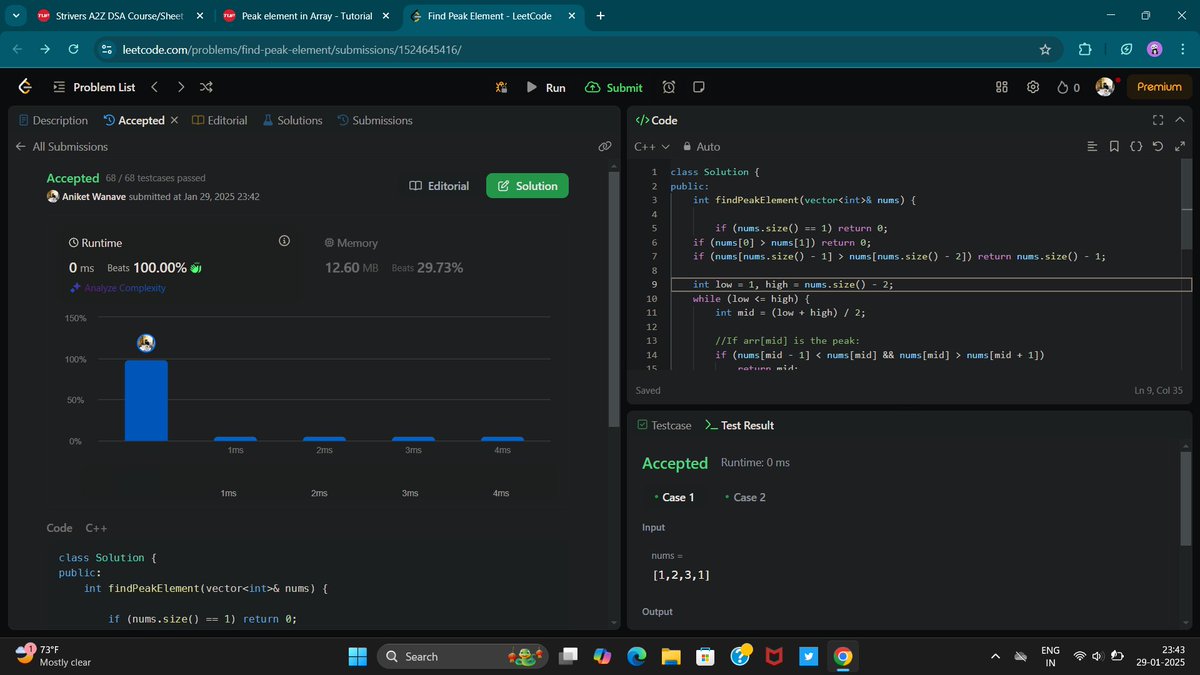1200x675 pixels.
Task: Switch to Strivers A2Z DSA Course tab
Action: tap(121, 16)
